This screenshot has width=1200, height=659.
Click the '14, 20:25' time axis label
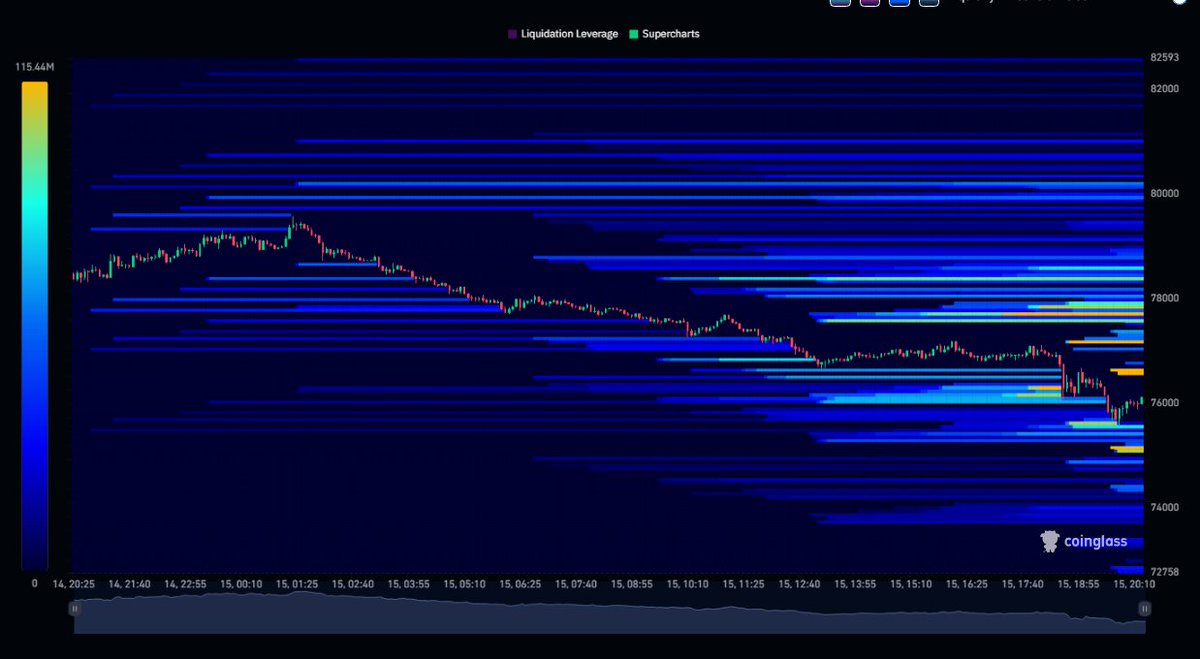point(73,583)
